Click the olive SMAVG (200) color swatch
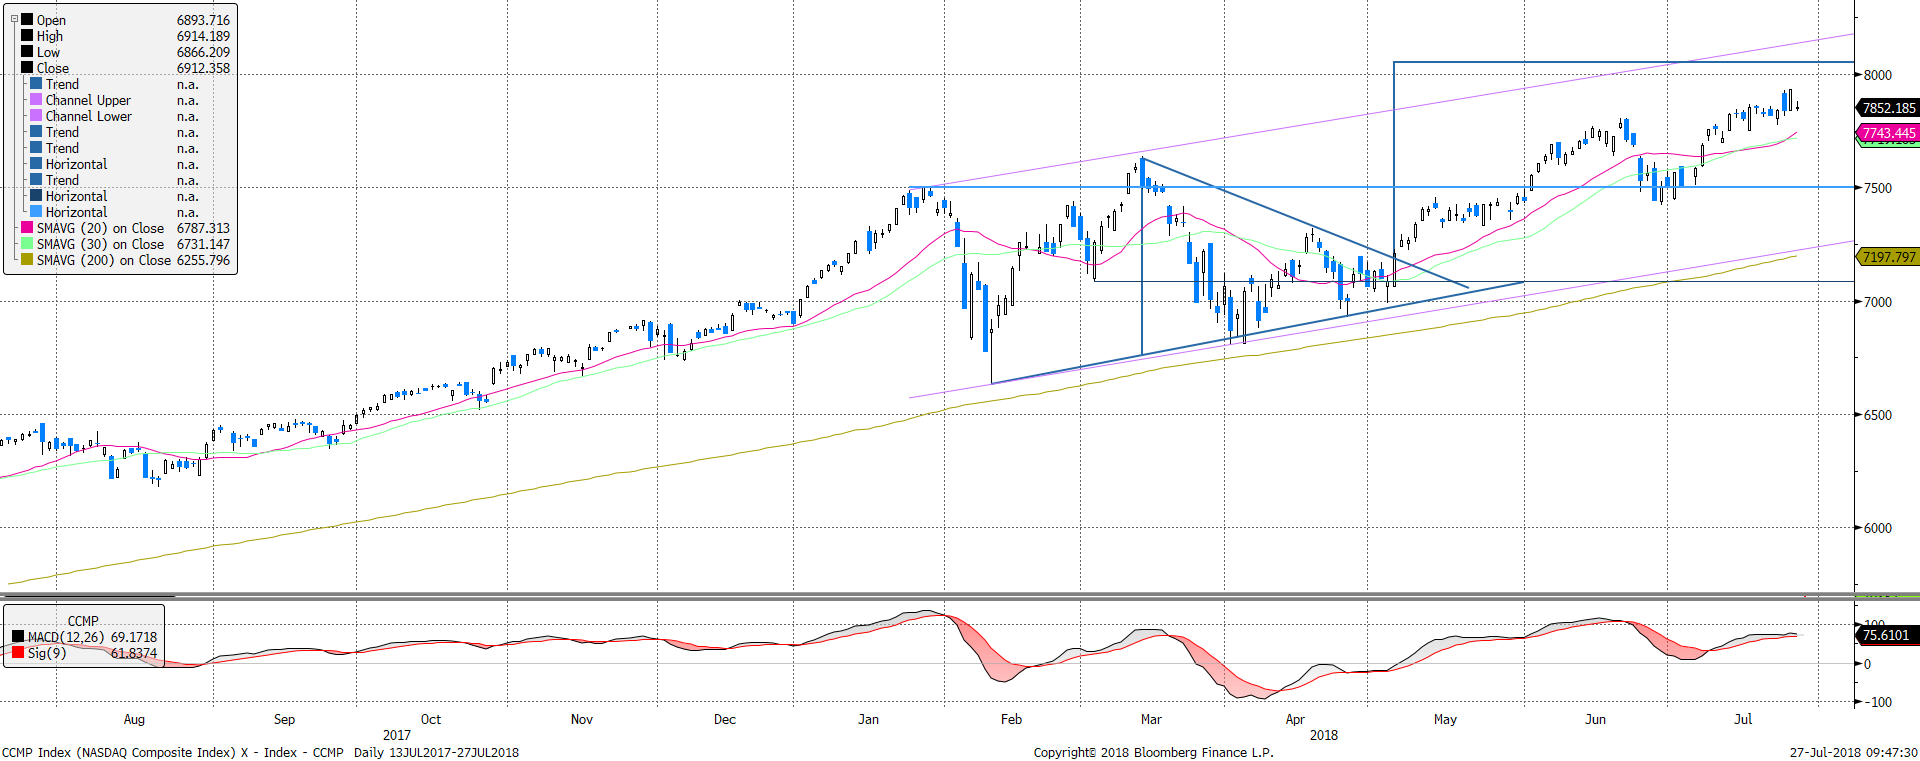Viewport: 1920px width, 761px height. click(27, 260)
